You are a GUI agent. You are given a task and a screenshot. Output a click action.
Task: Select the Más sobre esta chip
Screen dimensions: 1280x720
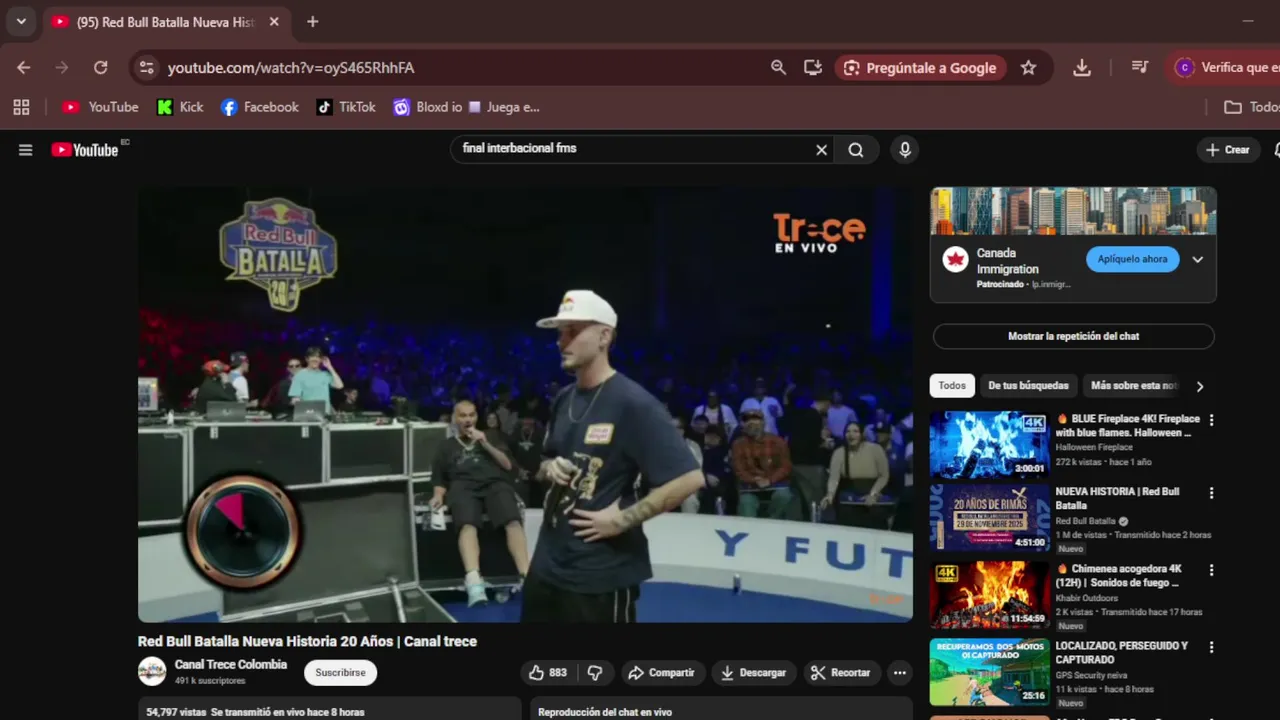1133,385
